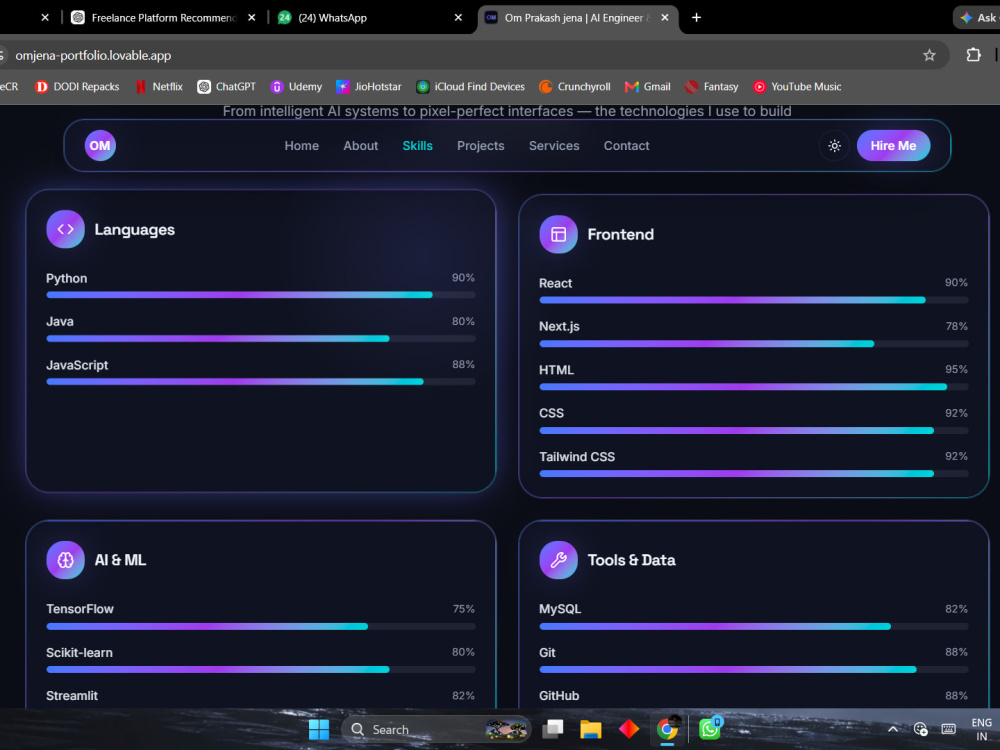
Task: Click the "Scikit-learn" skill label
Action: point(79,652)
